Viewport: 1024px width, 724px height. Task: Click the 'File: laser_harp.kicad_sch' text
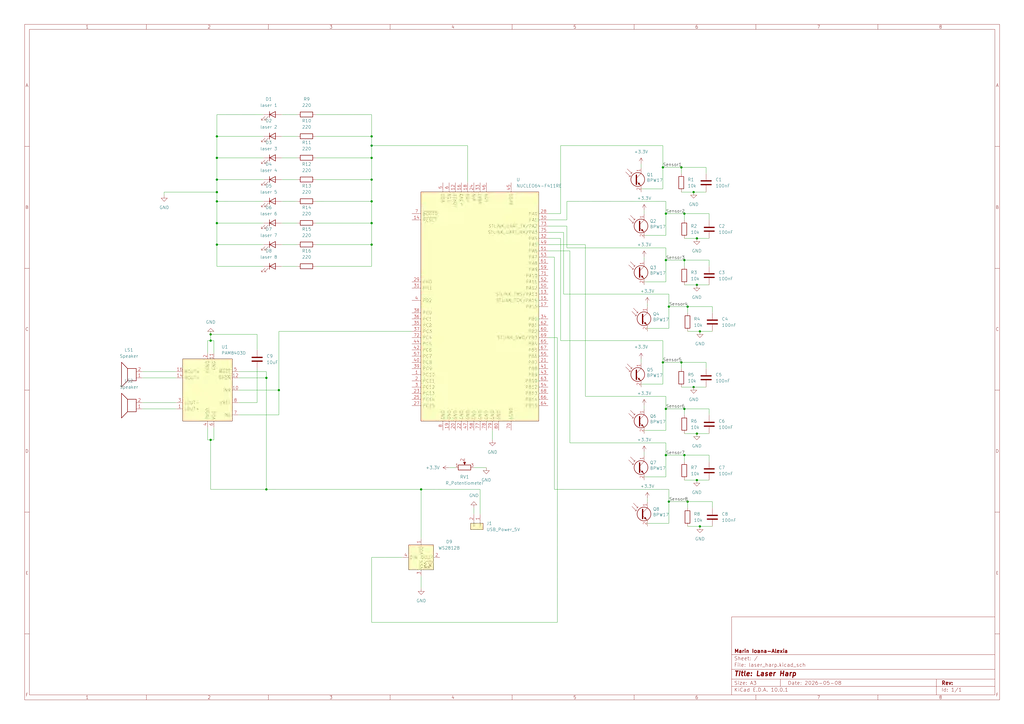click(x=769, y=665)
